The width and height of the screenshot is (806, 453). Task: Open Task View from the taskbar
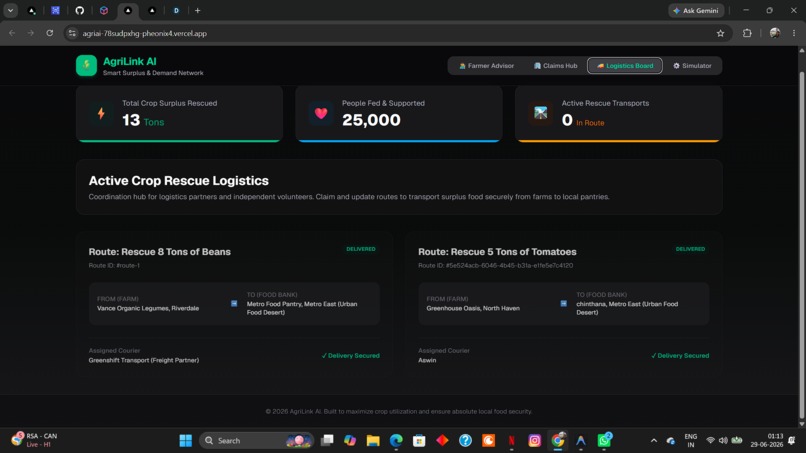click(327, 441)
